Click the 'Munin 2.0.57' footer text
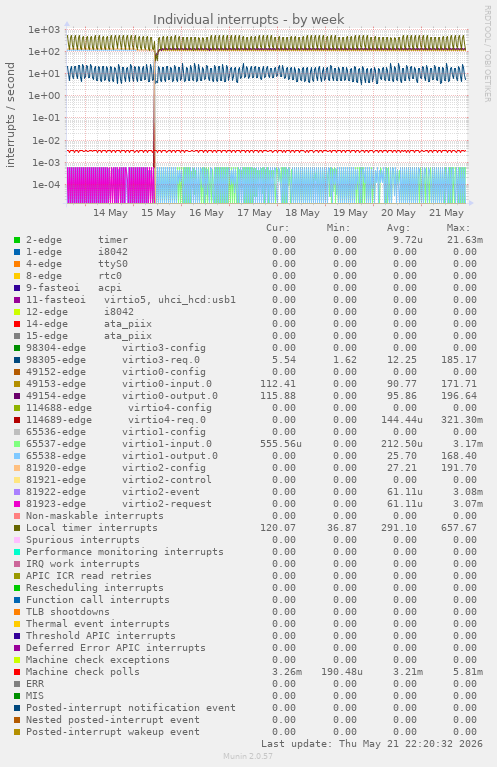 [248, 756]
